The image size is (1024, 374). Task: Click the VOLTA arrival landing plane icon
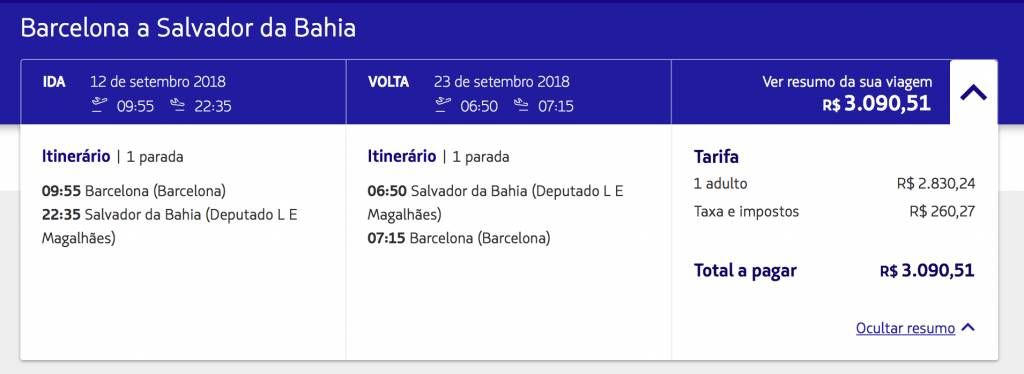(x=520, y=105)
